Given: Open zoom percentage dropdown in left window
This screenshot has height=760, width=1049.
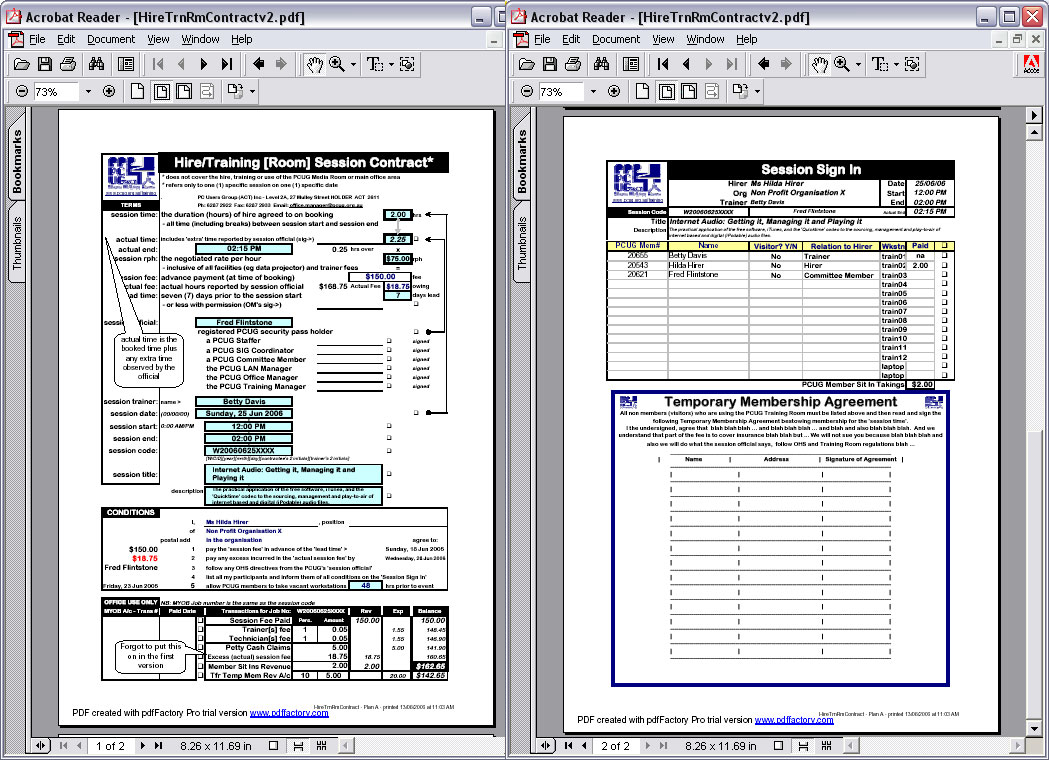Looking at the screenshot, I should [88, 91].
